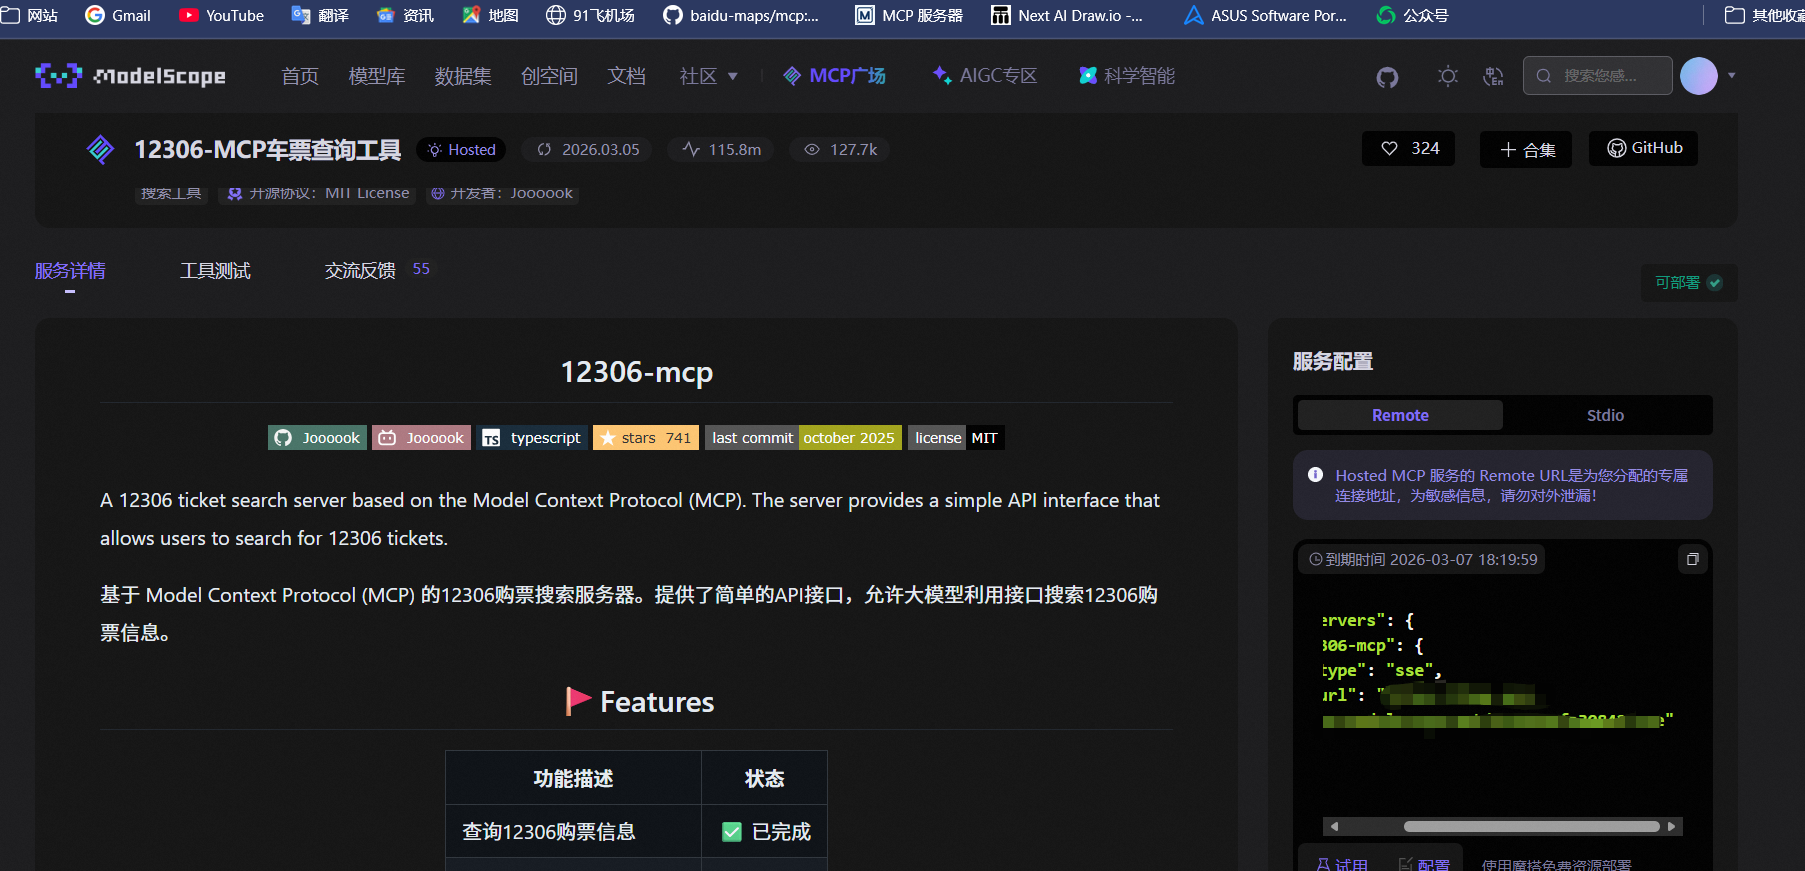The height and width of the screenshot is (871, 1805).
Task: Open the Next AI Draw.io bookmark
Action: [x=1067, y=15]
